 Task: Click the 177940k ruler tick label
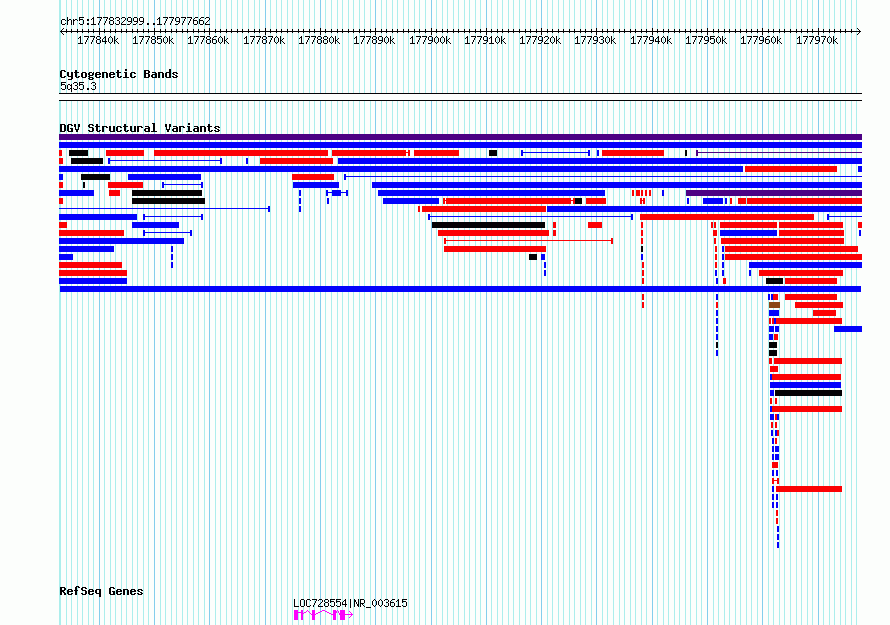[x=651, y=40]
